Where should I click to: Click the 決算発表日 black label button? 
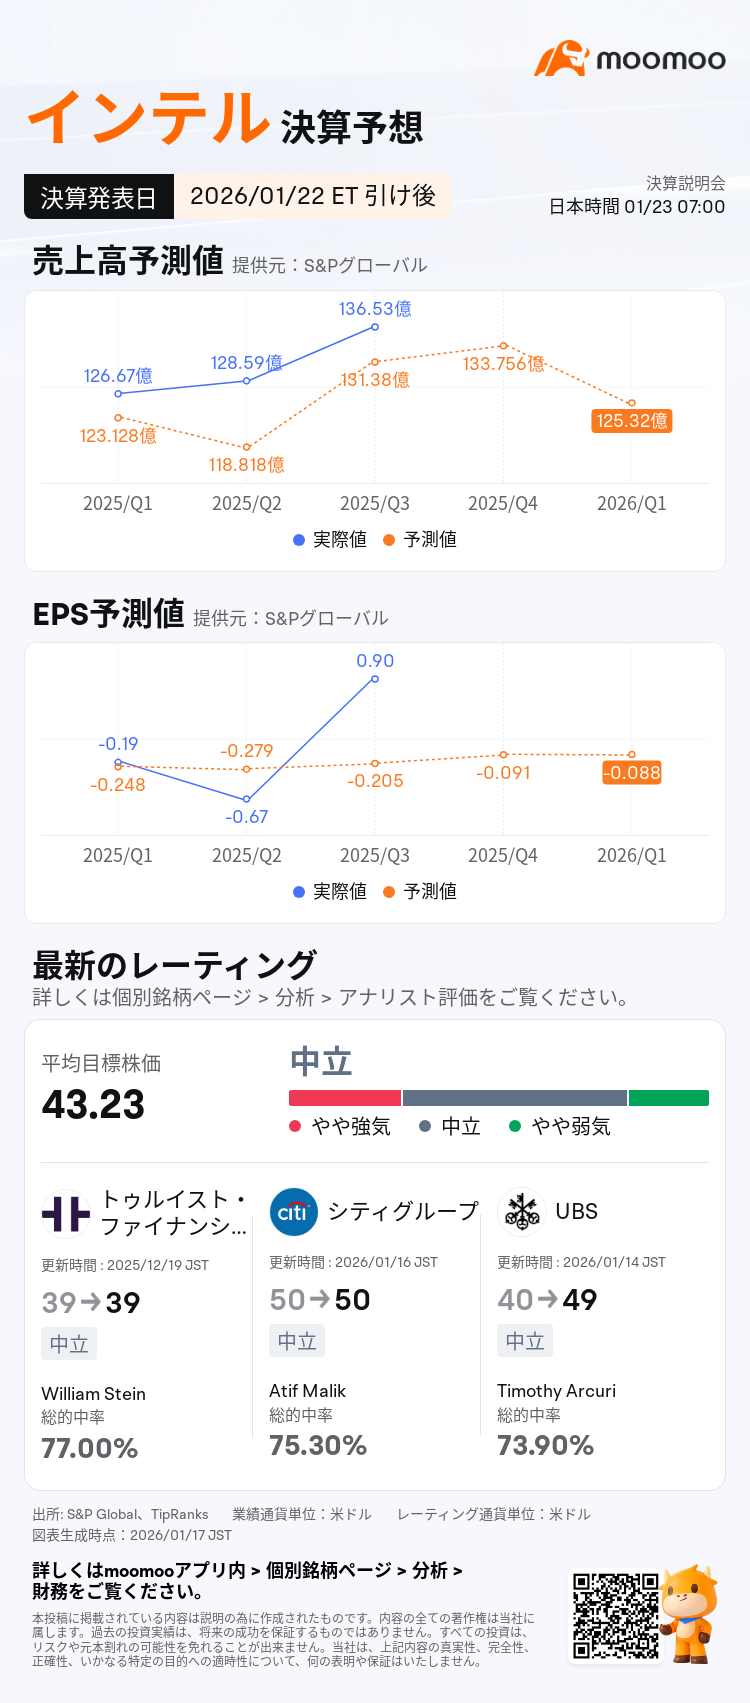[99, 197]
